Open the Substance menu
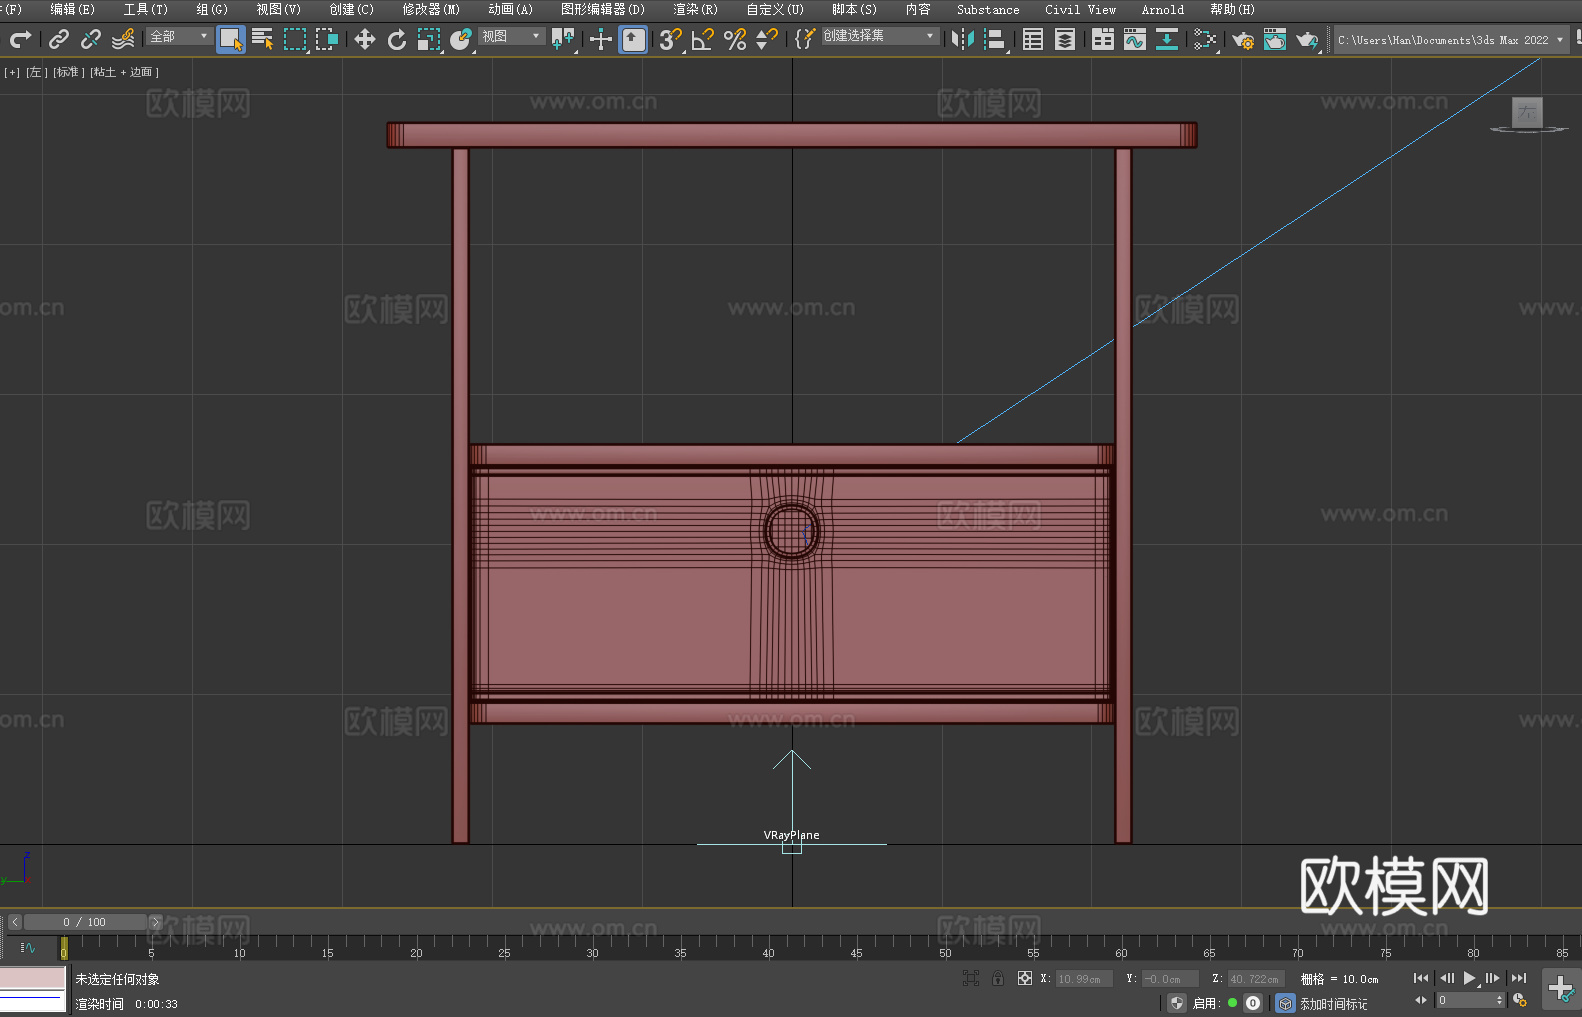1582x1017 pixels. coord(988,9)
